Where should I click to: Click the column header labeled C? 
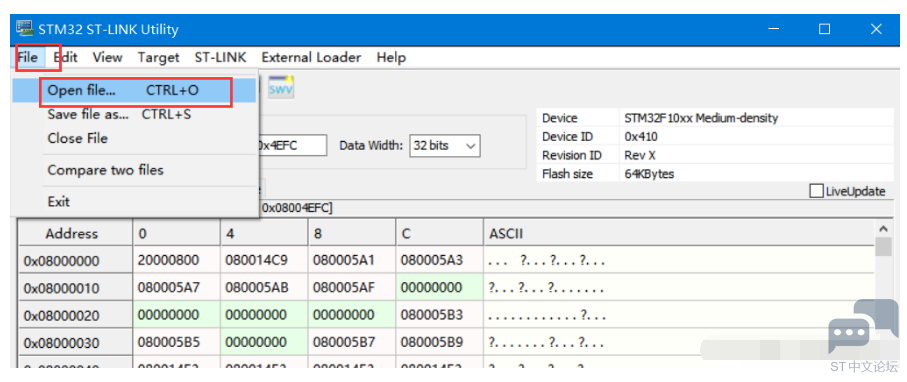tap(440, 233)
